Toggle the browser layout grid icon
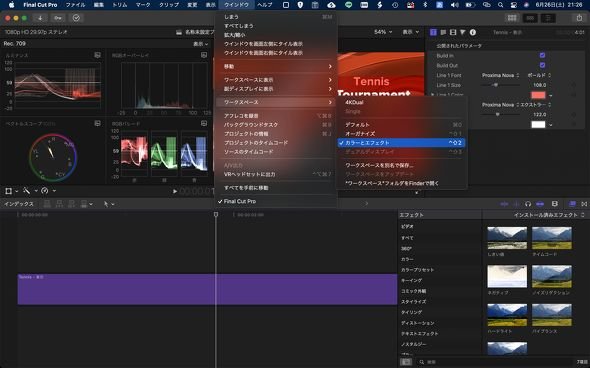This screenshot has width=590, height=368. [x=512, y=18]
